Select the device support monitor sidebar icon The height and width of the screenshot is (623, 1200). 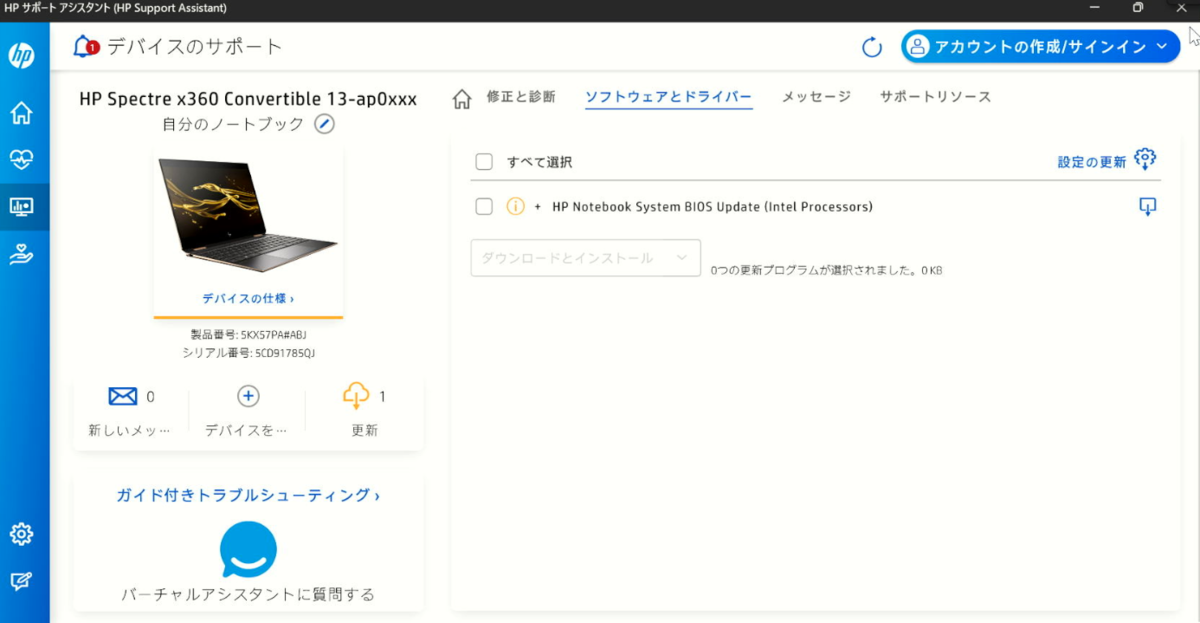pyautogui.click(x=21, y=207)
